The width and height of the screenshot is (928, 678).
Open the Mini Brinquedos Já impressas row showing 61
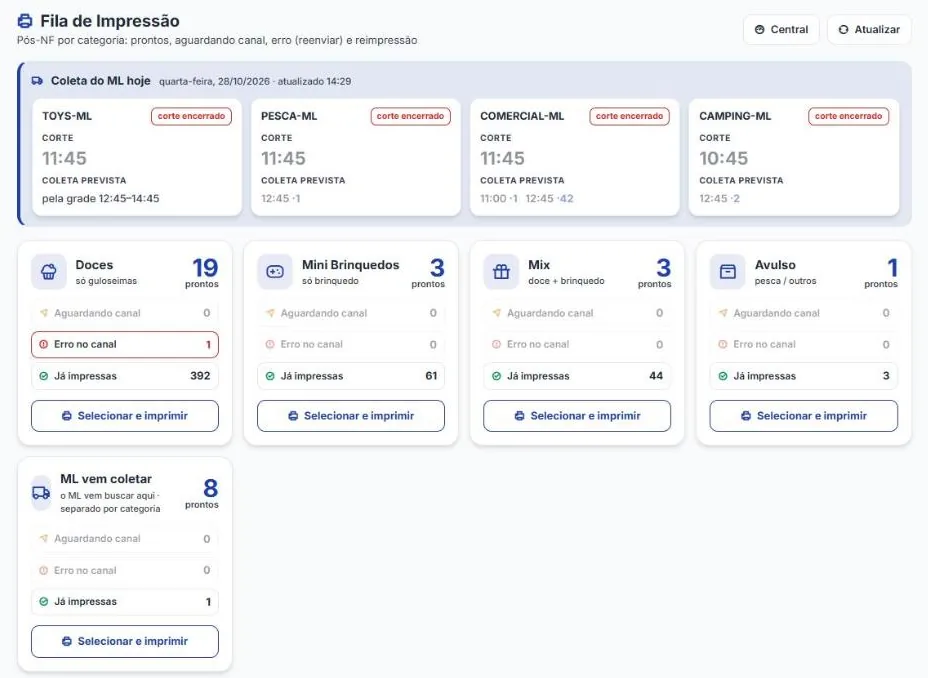(351, 376)
